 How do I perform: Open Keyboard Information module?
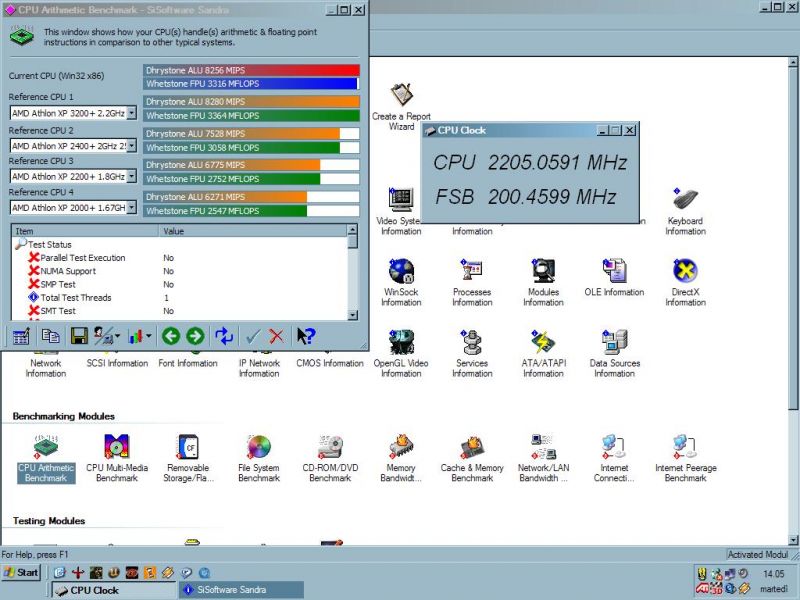(x=685, y=211)
